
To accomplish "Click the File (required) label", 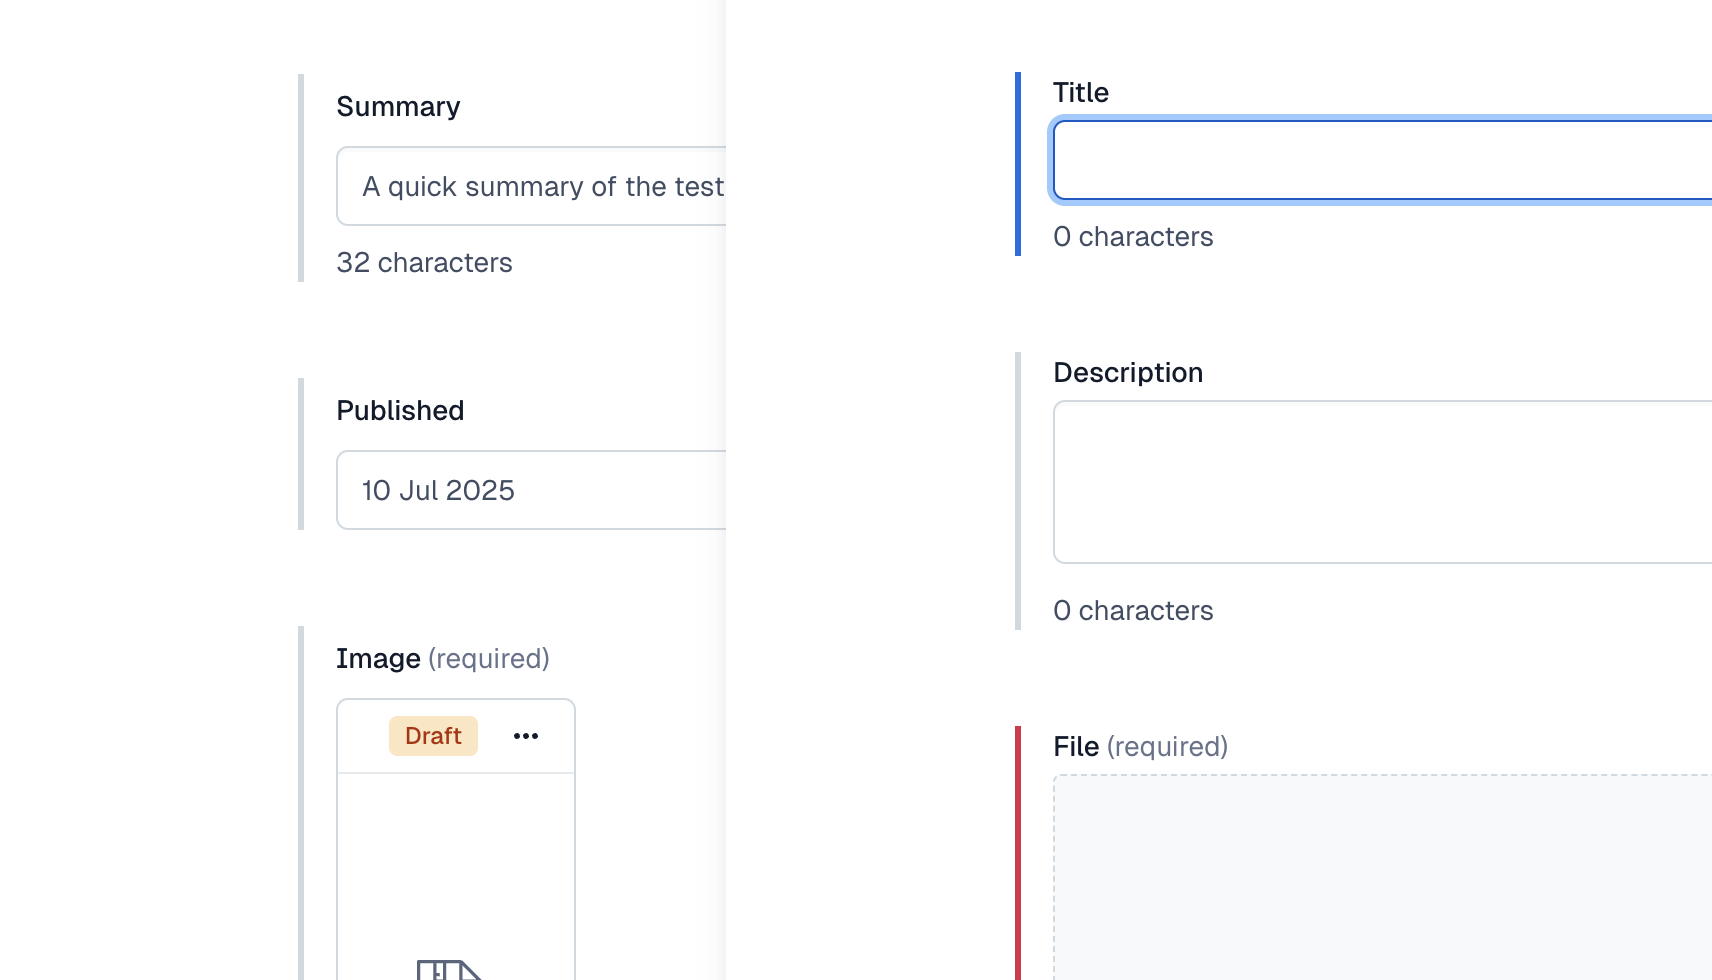I will point(1141,747).
